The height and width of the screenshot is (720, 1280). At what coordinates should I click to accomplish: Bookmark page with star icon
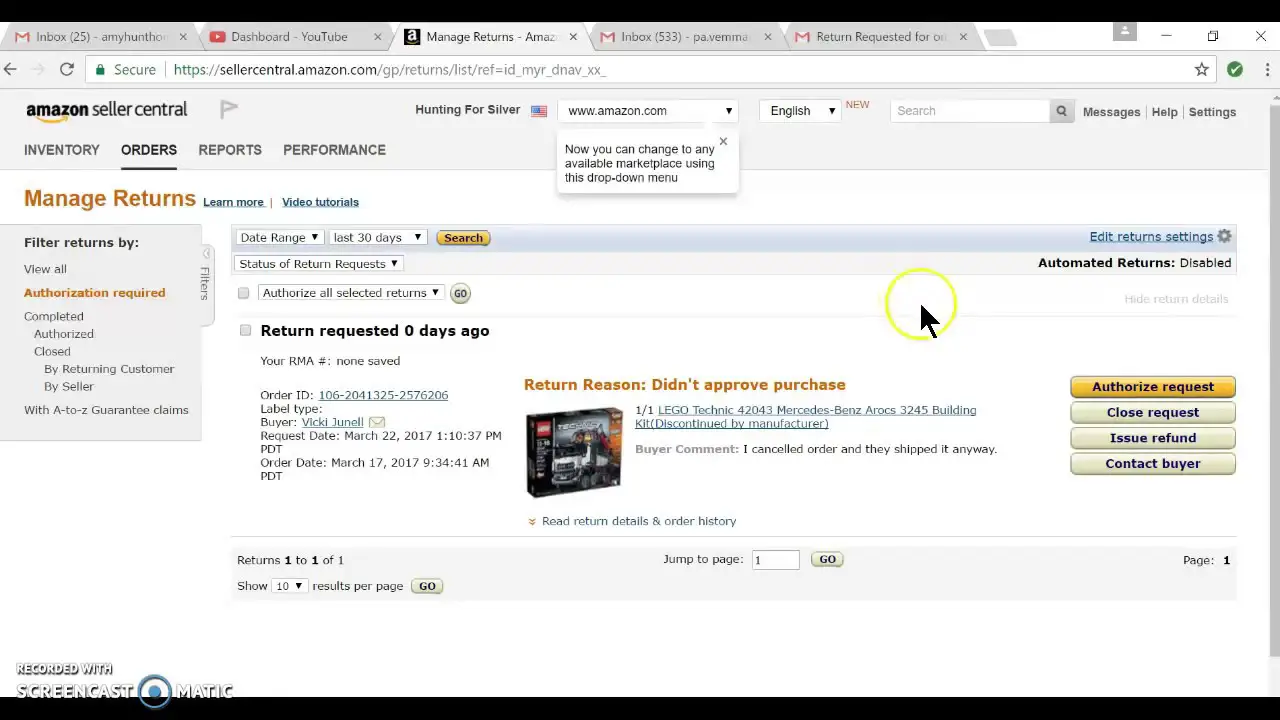(x=1202, y=69)
